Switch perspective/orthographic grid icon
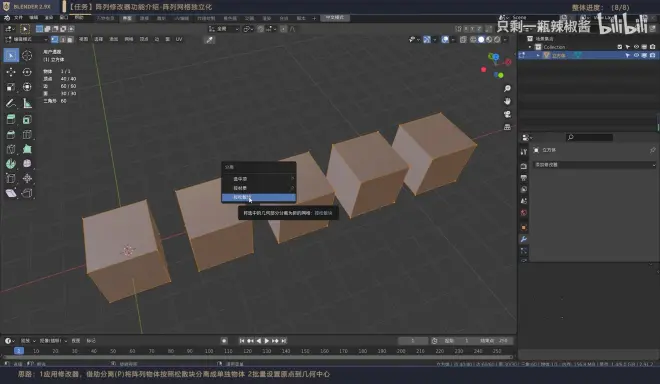The height and width of the screenshot is (384, 660). coord(507,127)
